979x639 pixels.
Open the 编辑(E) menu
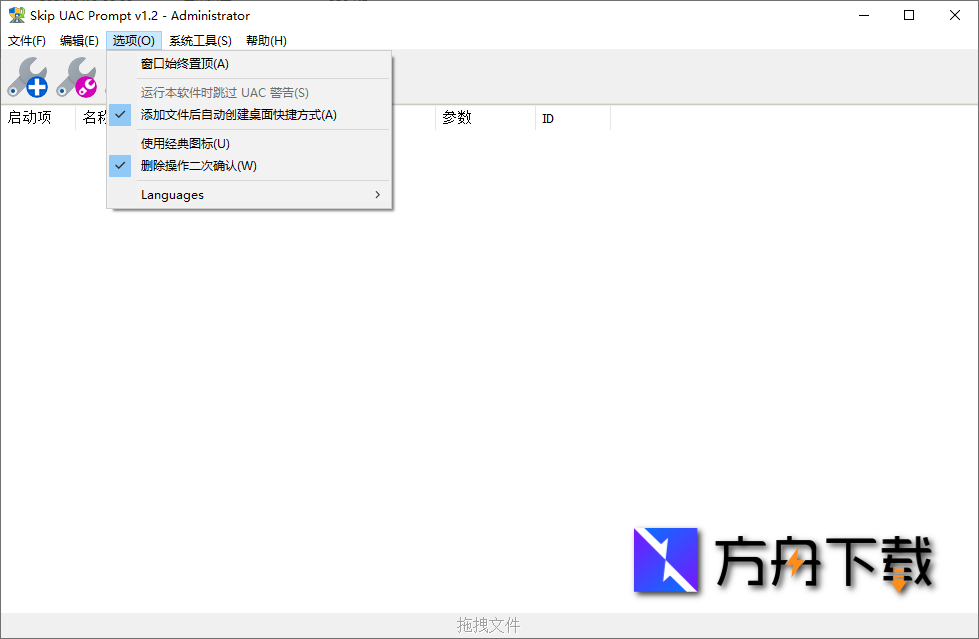tap(79, 40)
